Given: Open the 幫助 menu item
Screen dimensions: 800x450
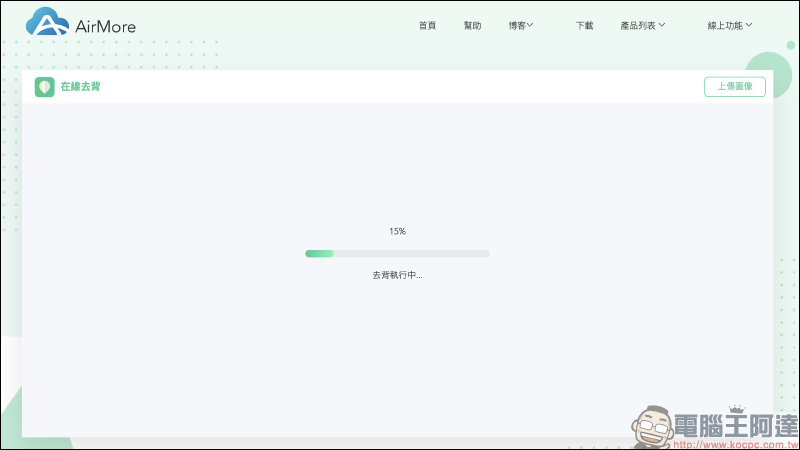Looking at the screenshot, I should coord(472,26).
